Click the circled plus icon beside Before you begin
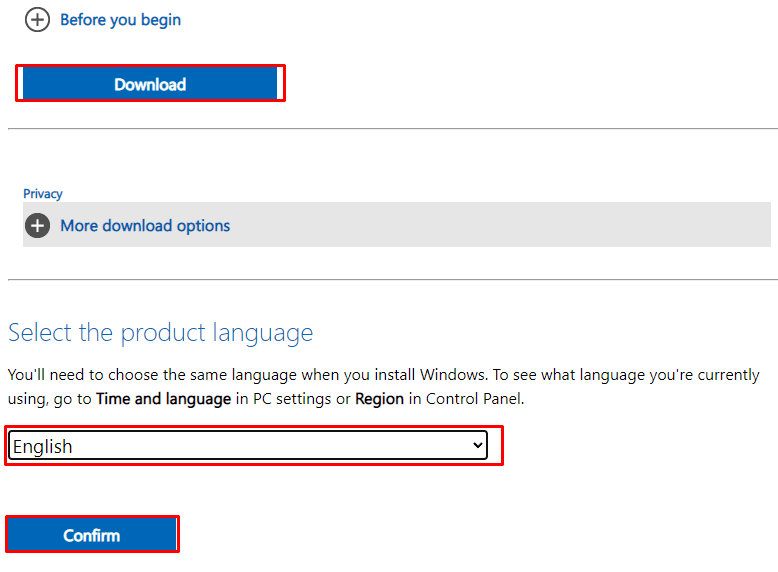778x572 pixels. [x=37, y=20]
